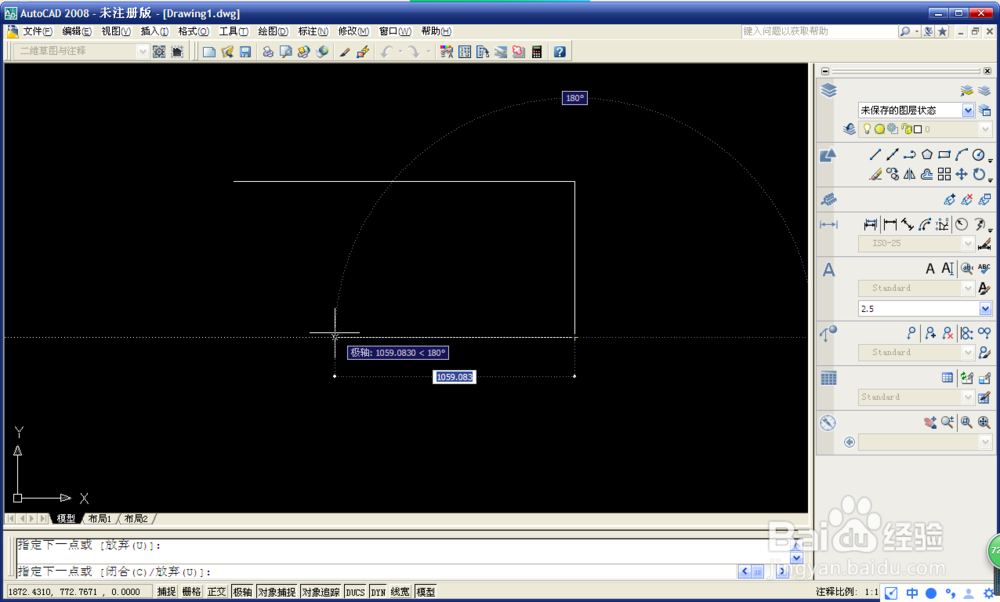Click the help search field
This screenshot has width=1000, height=602.
click(819, 31)
